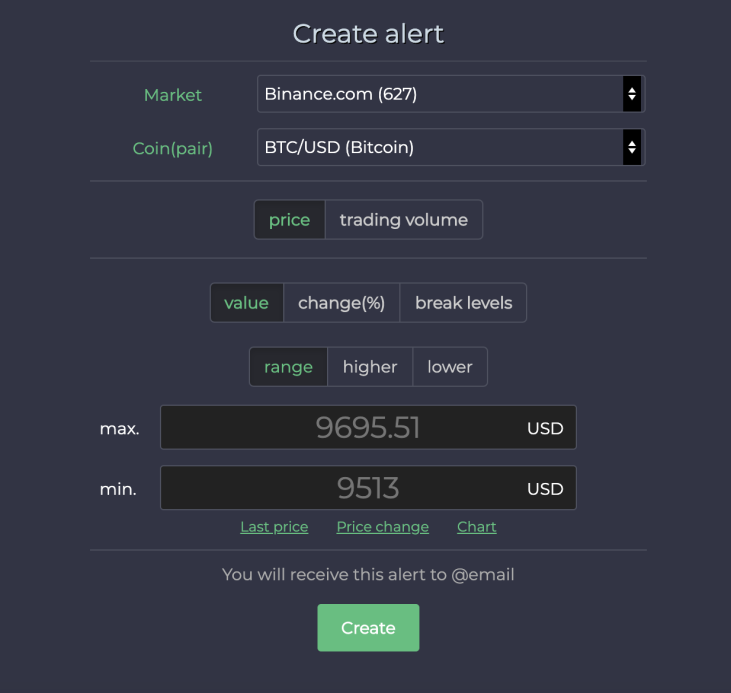Click the green Create button
The width and height of the screenshot is (731, 693).
tap(368, 628)
